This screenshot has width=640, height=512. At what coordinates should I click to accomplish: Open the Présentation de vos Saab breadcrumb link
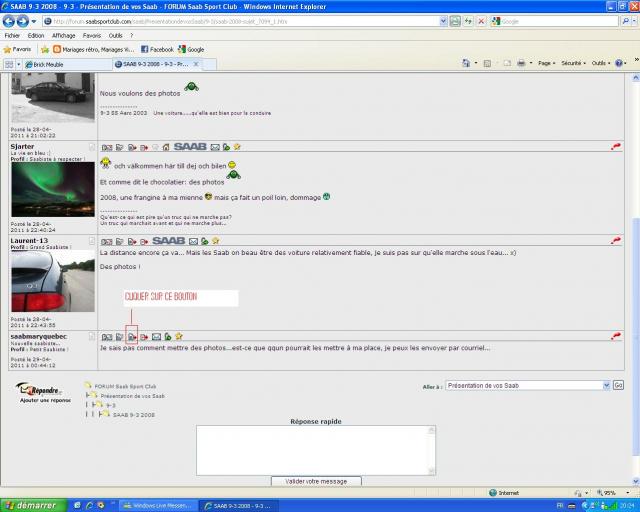[x=132, y=396]
